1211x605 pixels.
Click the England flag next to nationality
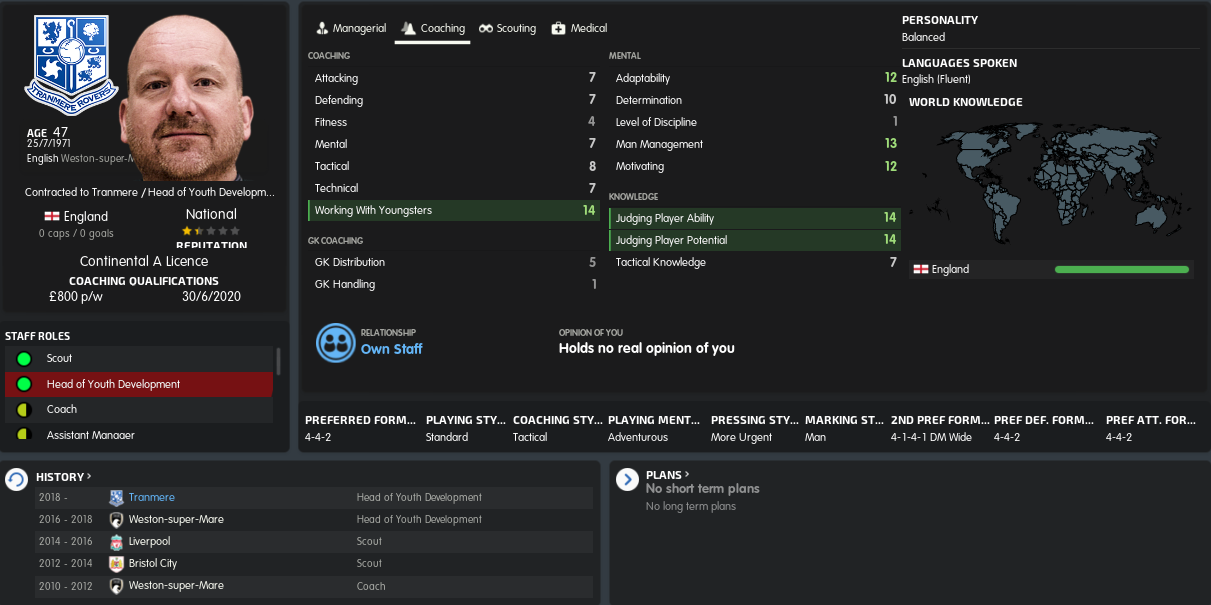(51, 216)
